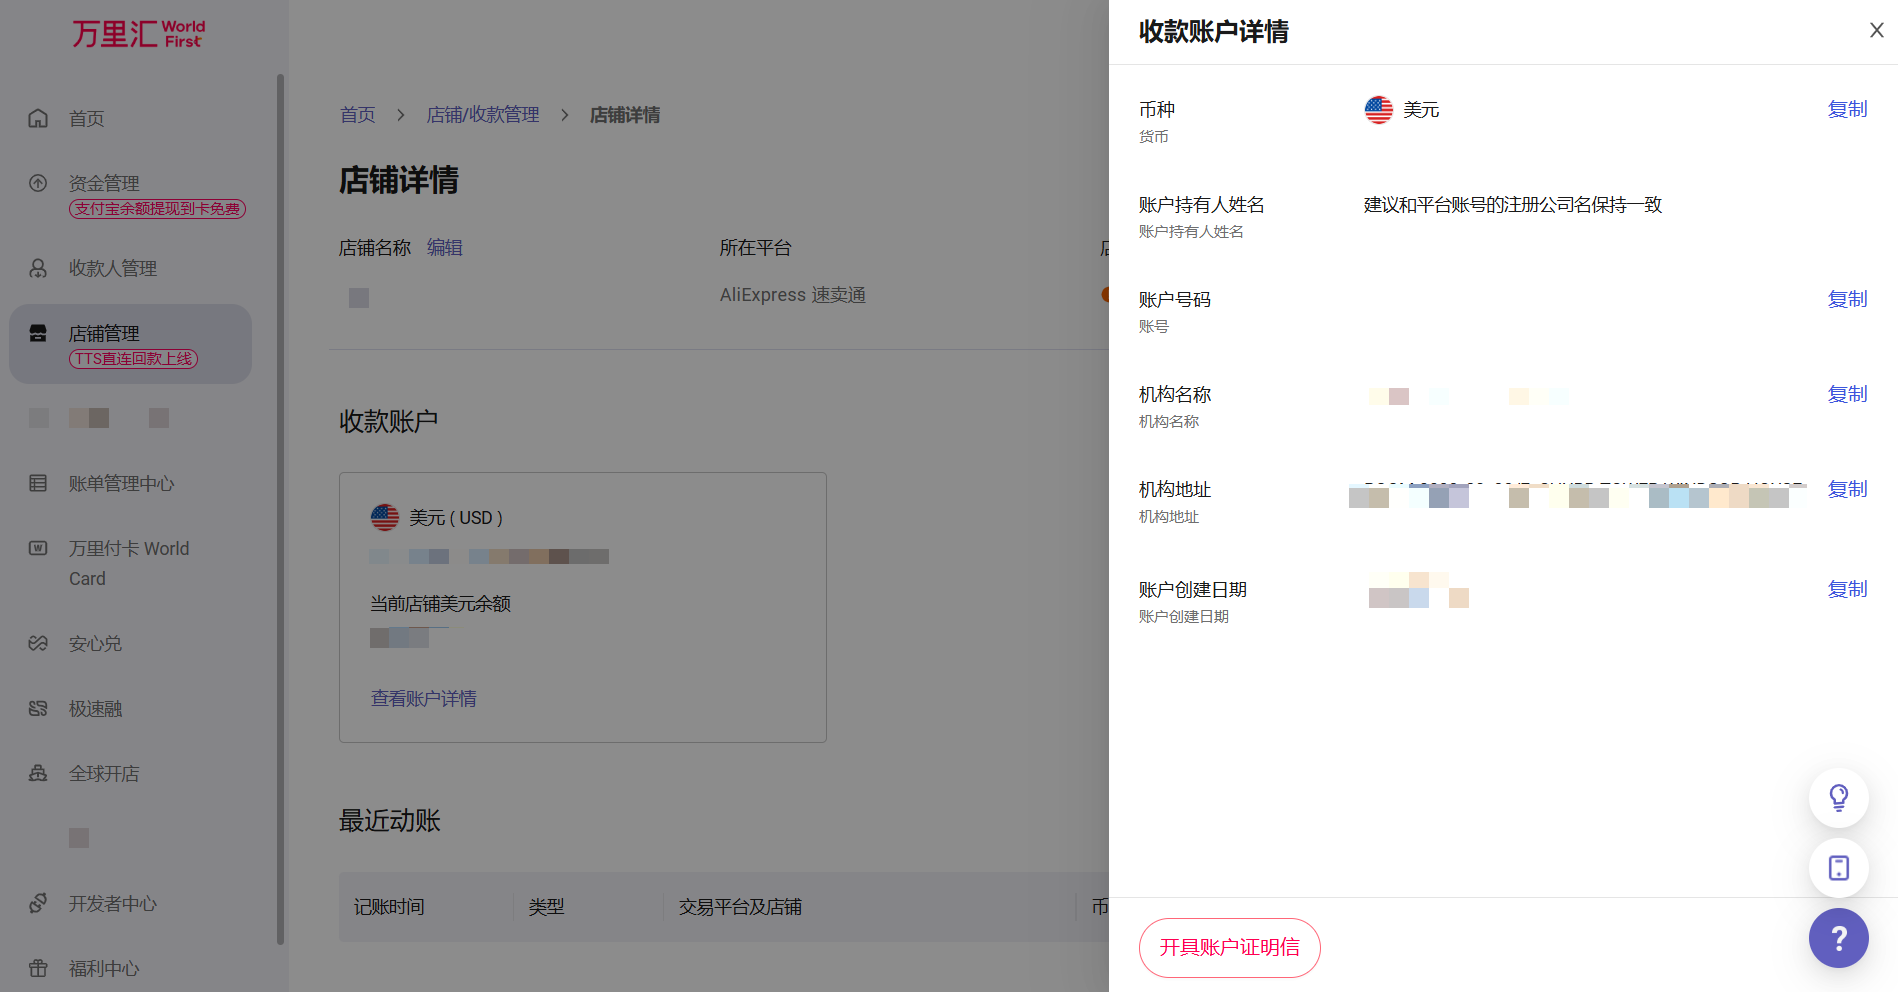
Task: Click the 交易平台及店铺 column header
Action: (740, 907)
